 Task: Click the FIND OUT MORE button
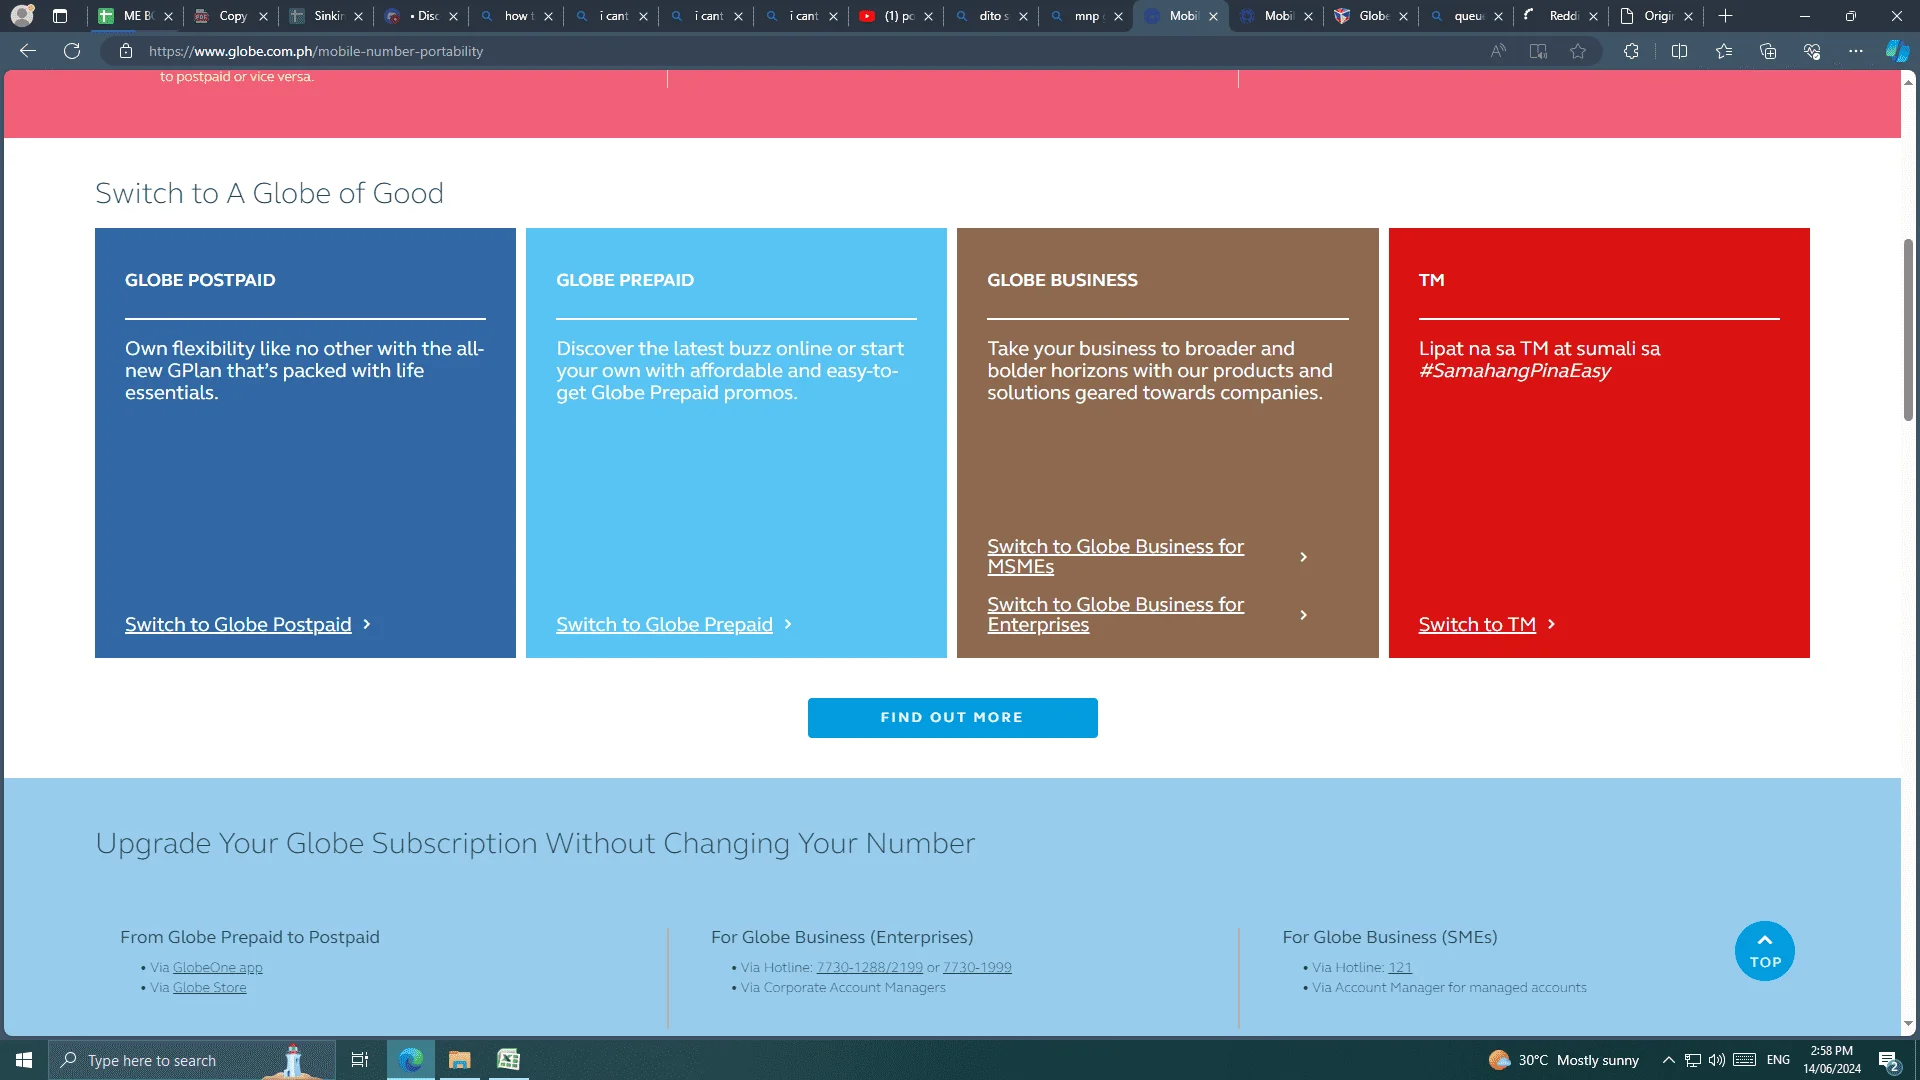tap(952, 718)
